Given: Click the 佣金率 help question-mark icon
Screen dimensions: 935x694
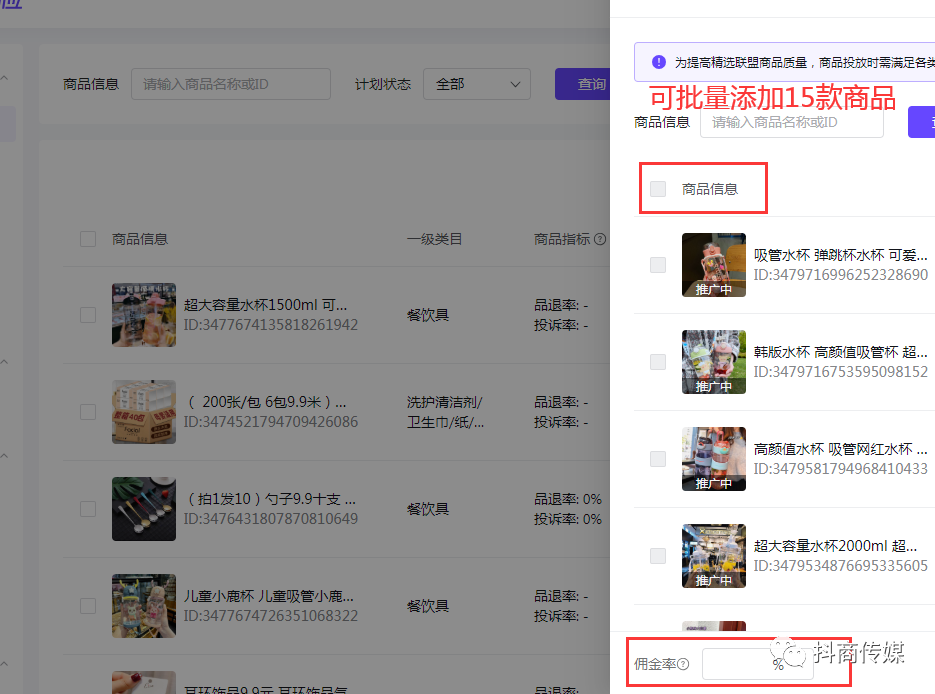Looking at the screenshot, I should (684, 664).
